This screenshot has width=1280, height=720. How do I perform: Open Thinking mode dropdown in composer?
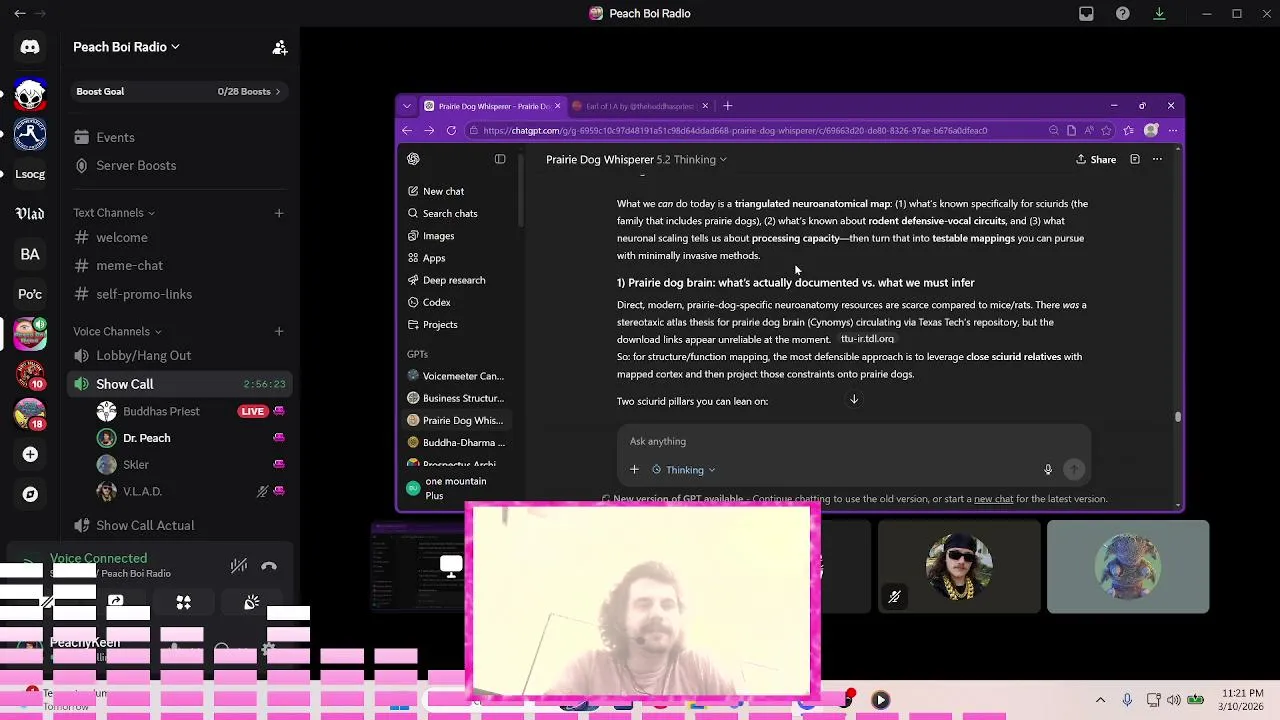(x=684, y=469)
